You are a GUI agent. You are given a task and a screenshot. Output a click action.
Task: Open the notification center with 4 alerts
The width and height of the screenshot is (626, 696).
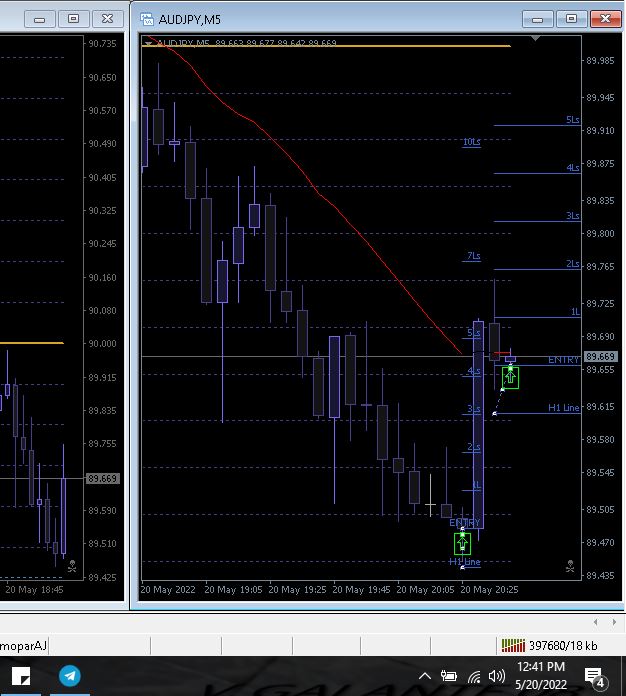pyautogui.click(x=595, y=677)
